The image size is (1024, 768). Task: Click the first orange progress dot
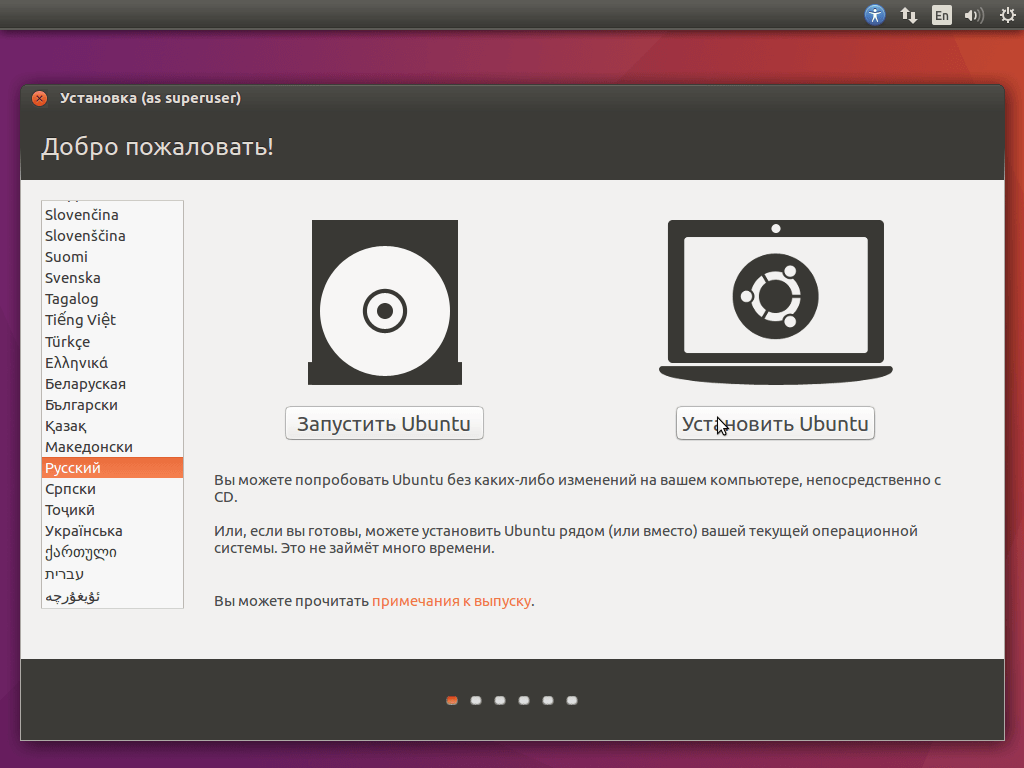[452, 700]
